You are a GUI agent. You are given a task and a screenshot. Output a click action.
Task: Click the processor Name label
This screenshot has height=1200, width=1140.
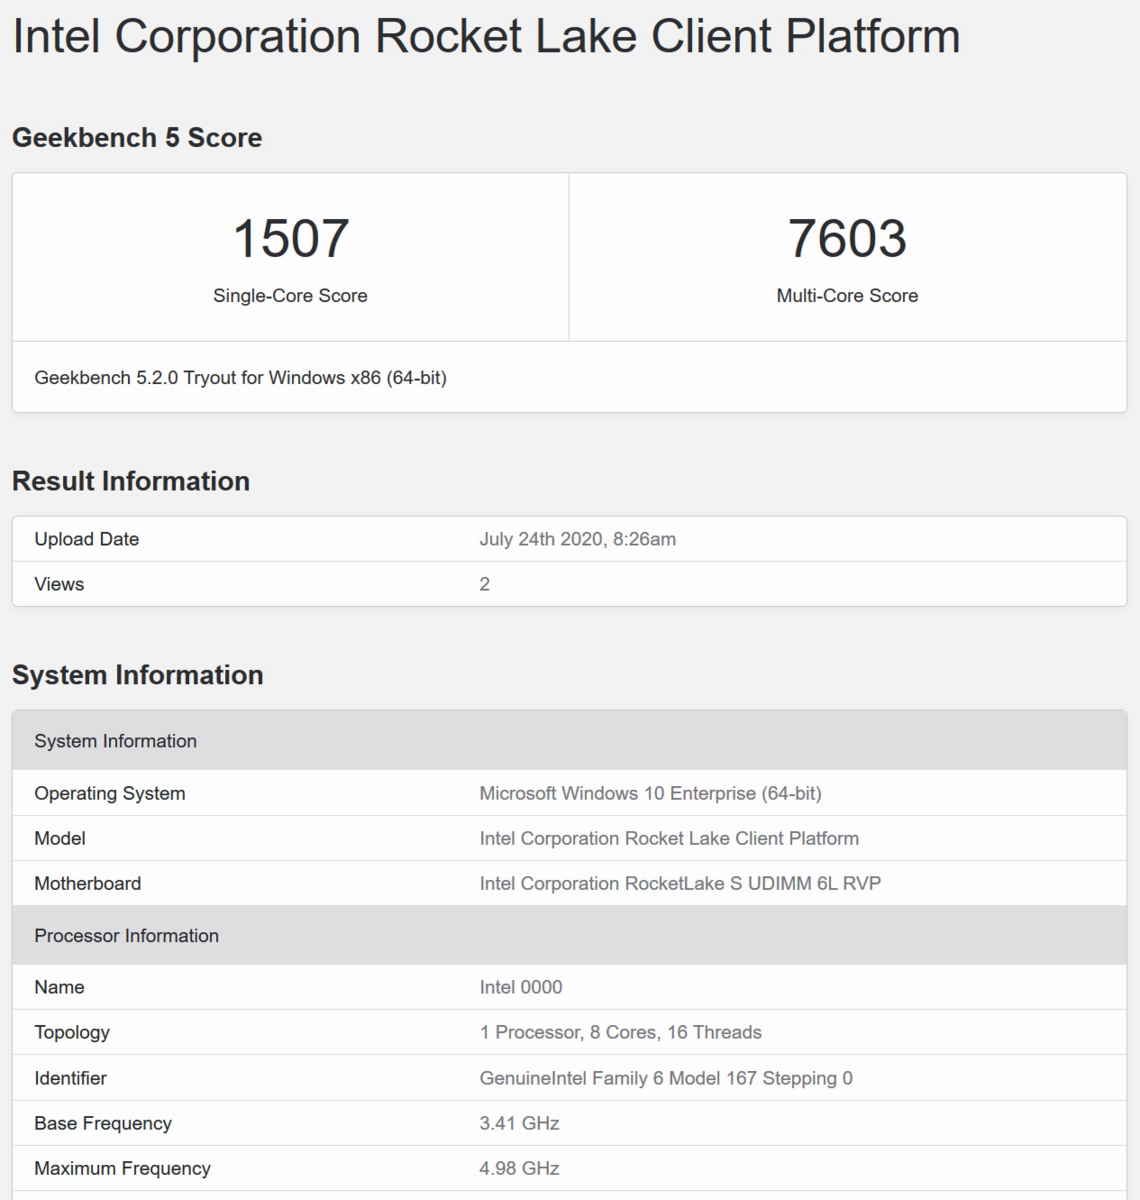[59, 987]
